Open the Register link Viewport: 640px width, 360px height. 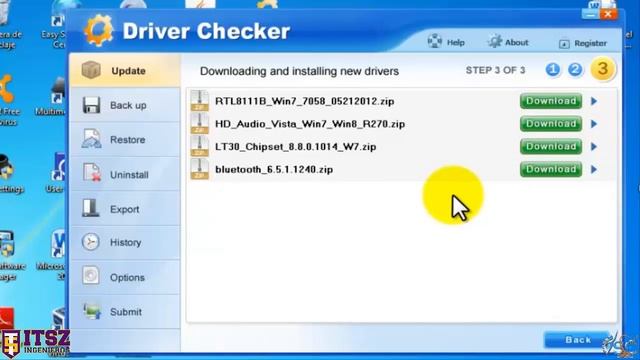[590, 43]
